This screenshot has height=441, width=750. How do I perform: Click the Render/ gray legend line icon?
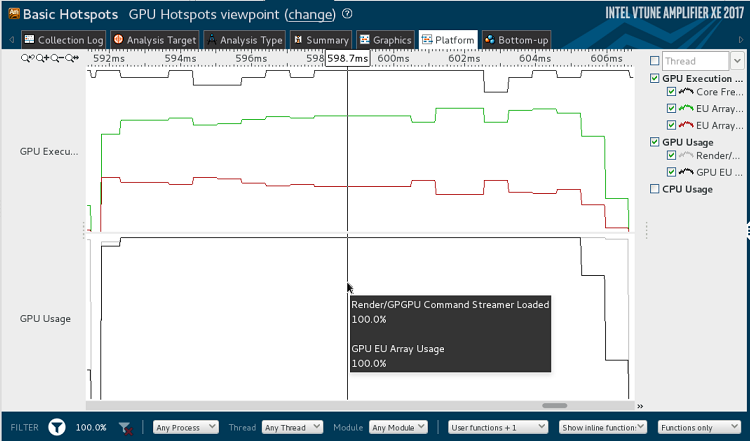[686, 155]
